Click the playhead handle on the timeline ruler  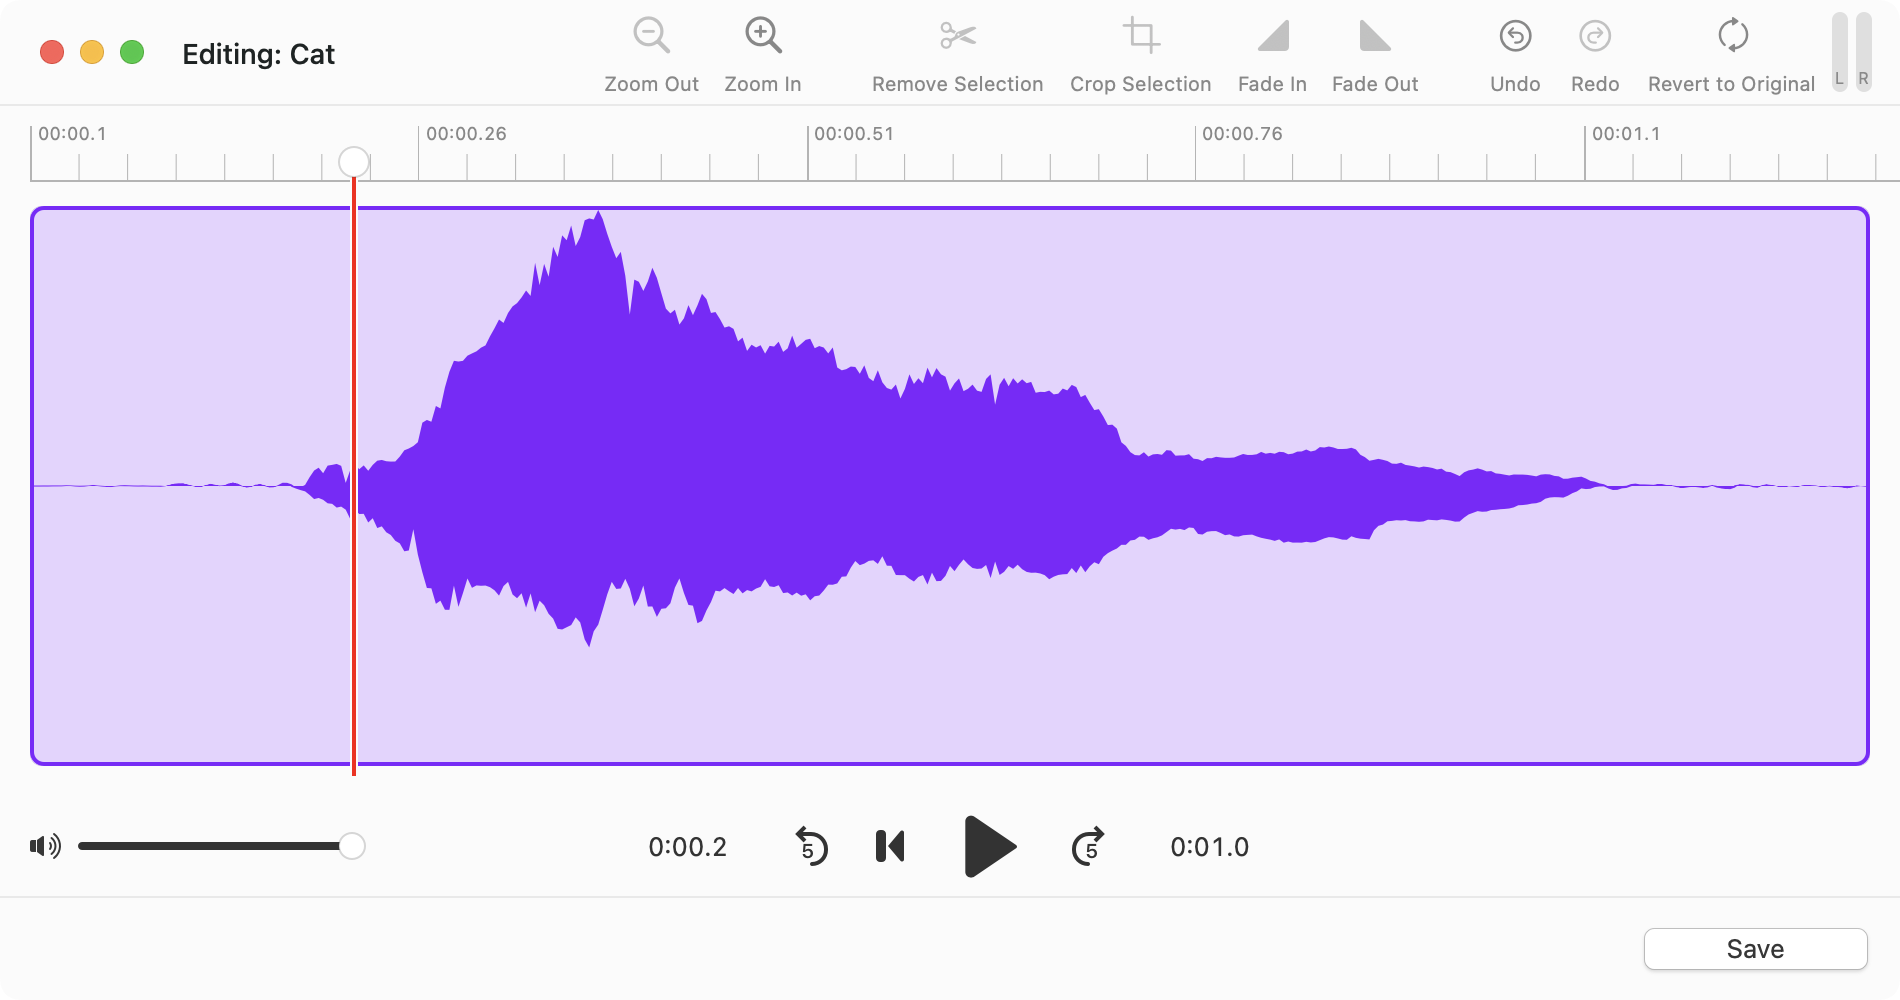353,162
